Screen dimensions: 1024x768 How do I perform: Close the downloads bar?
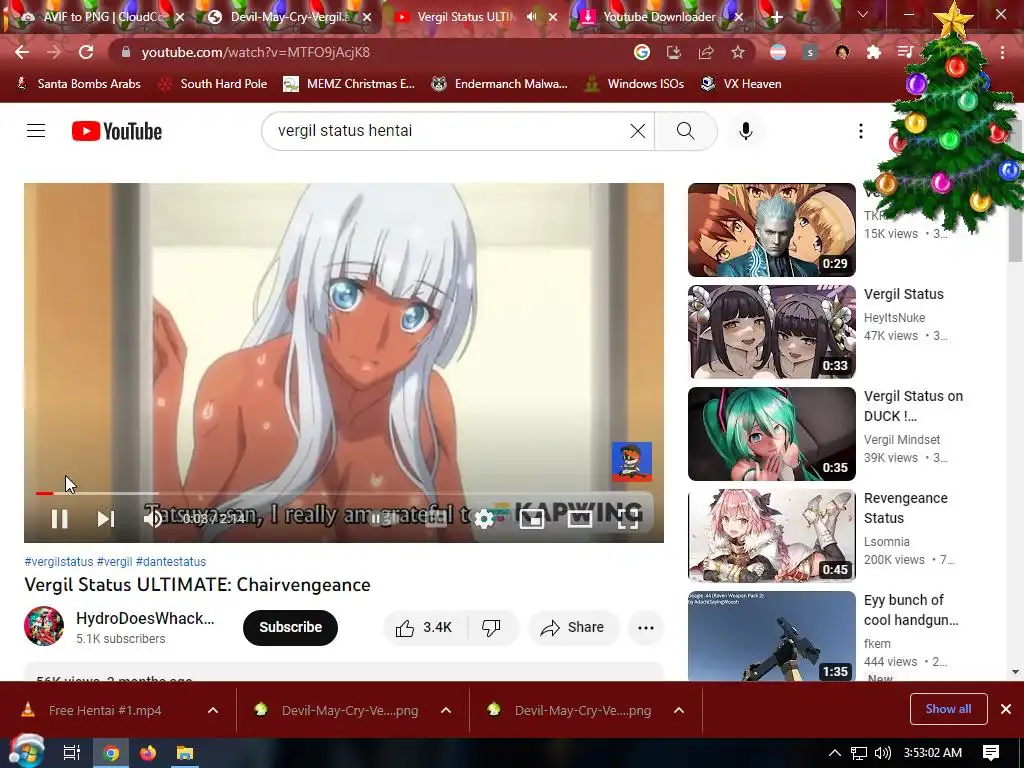pyautogui.click(x=1006, y=709)
